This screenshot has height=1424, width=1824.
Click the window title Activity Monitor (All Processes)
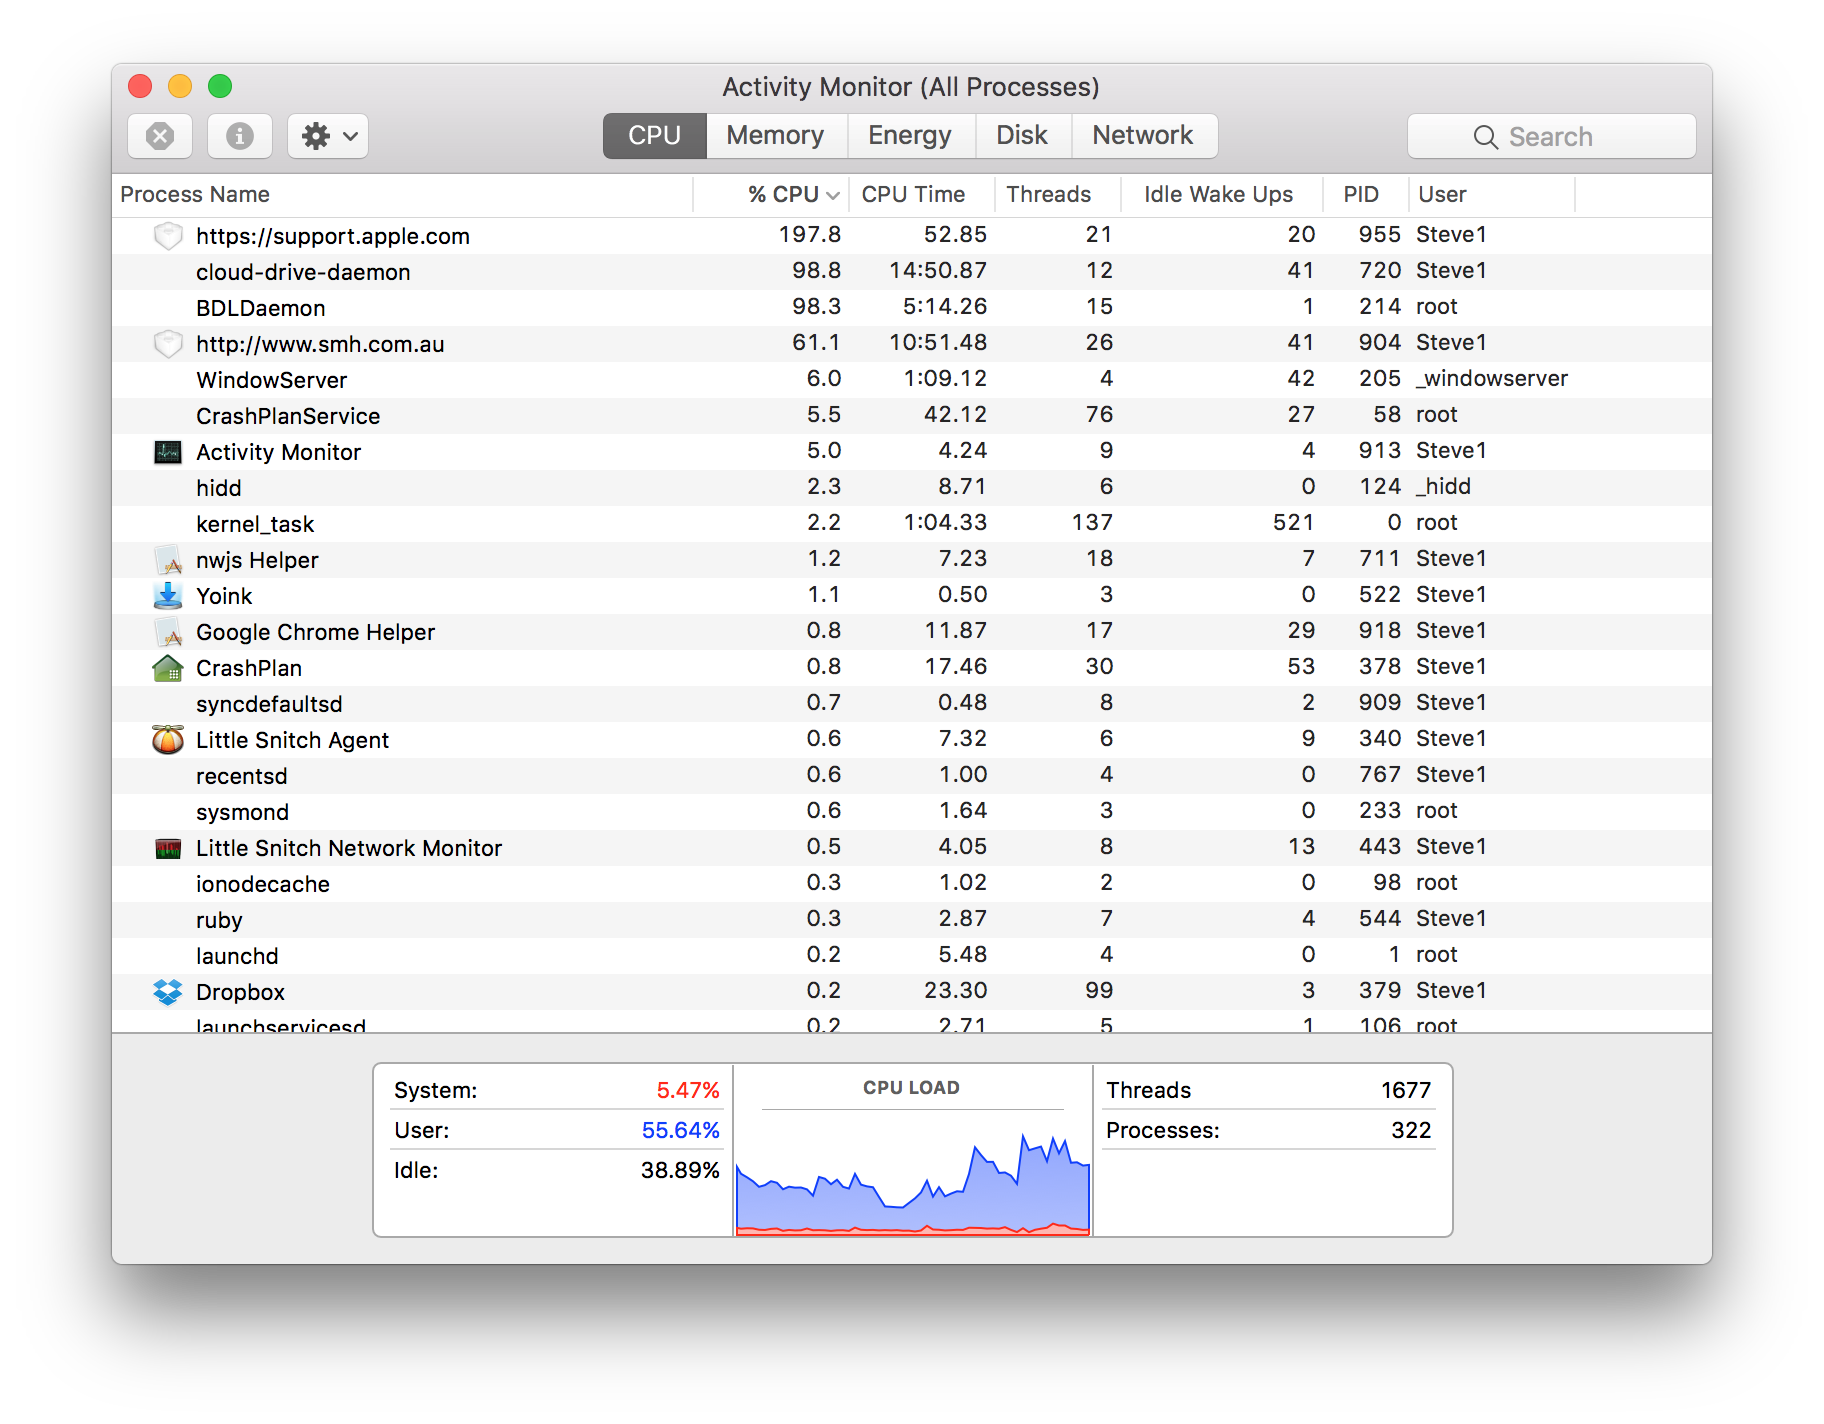(911, 87)
